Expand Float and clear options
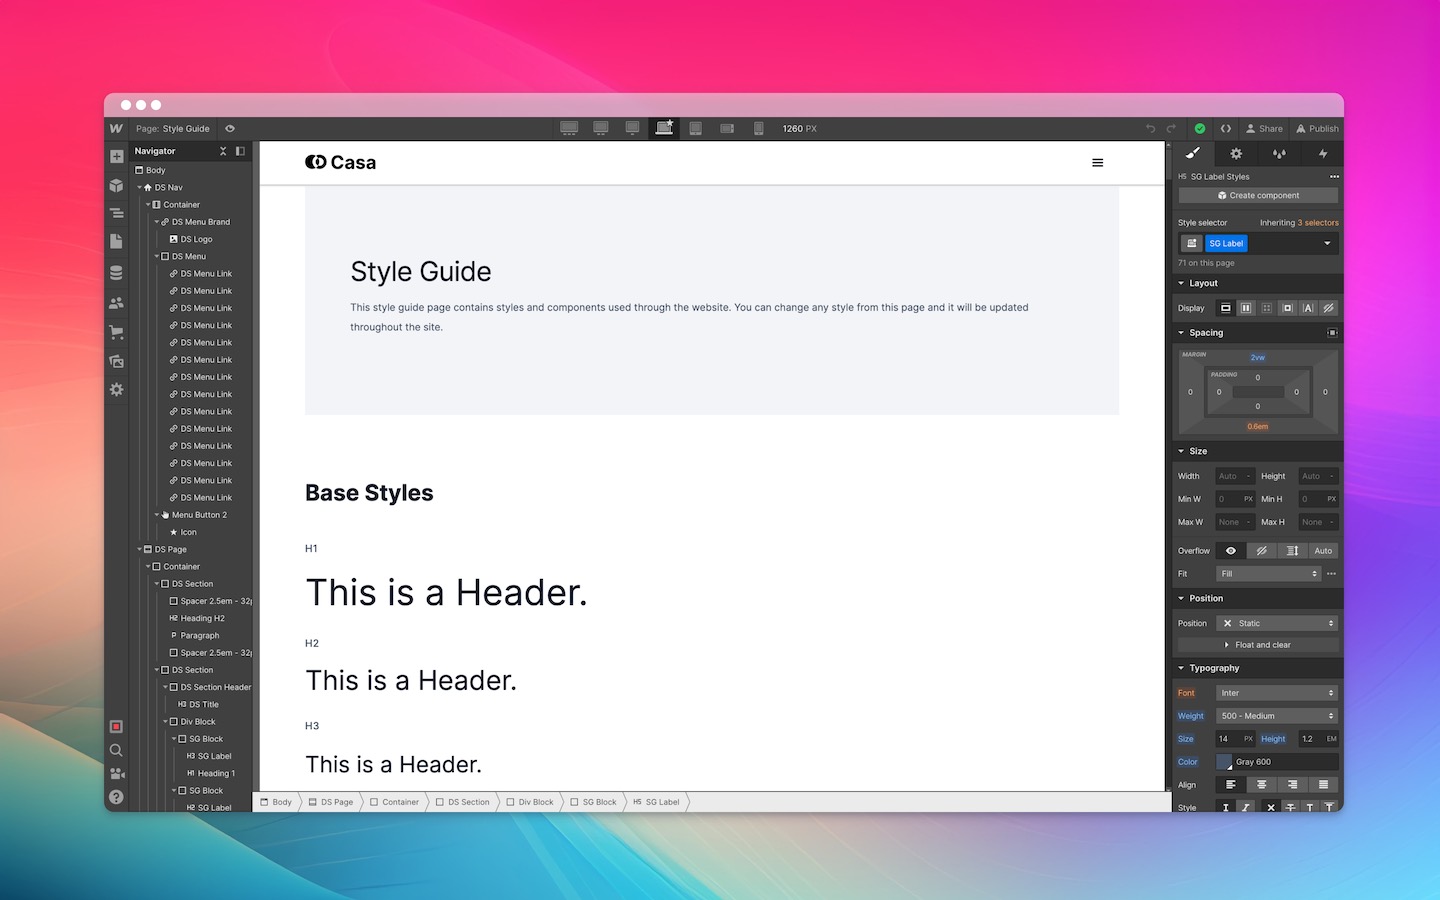 [1258, 645]
